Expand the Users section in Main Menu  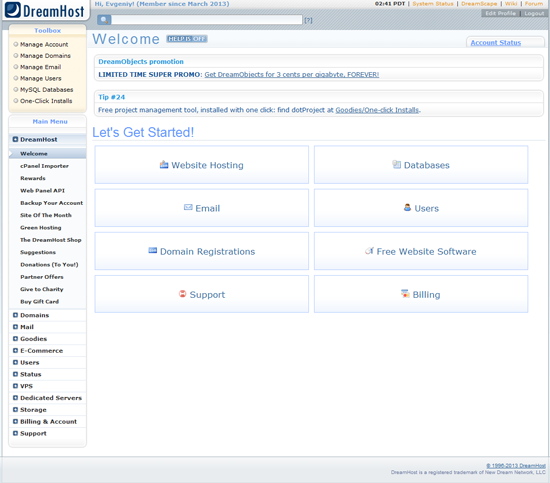[x=47, y=362]
